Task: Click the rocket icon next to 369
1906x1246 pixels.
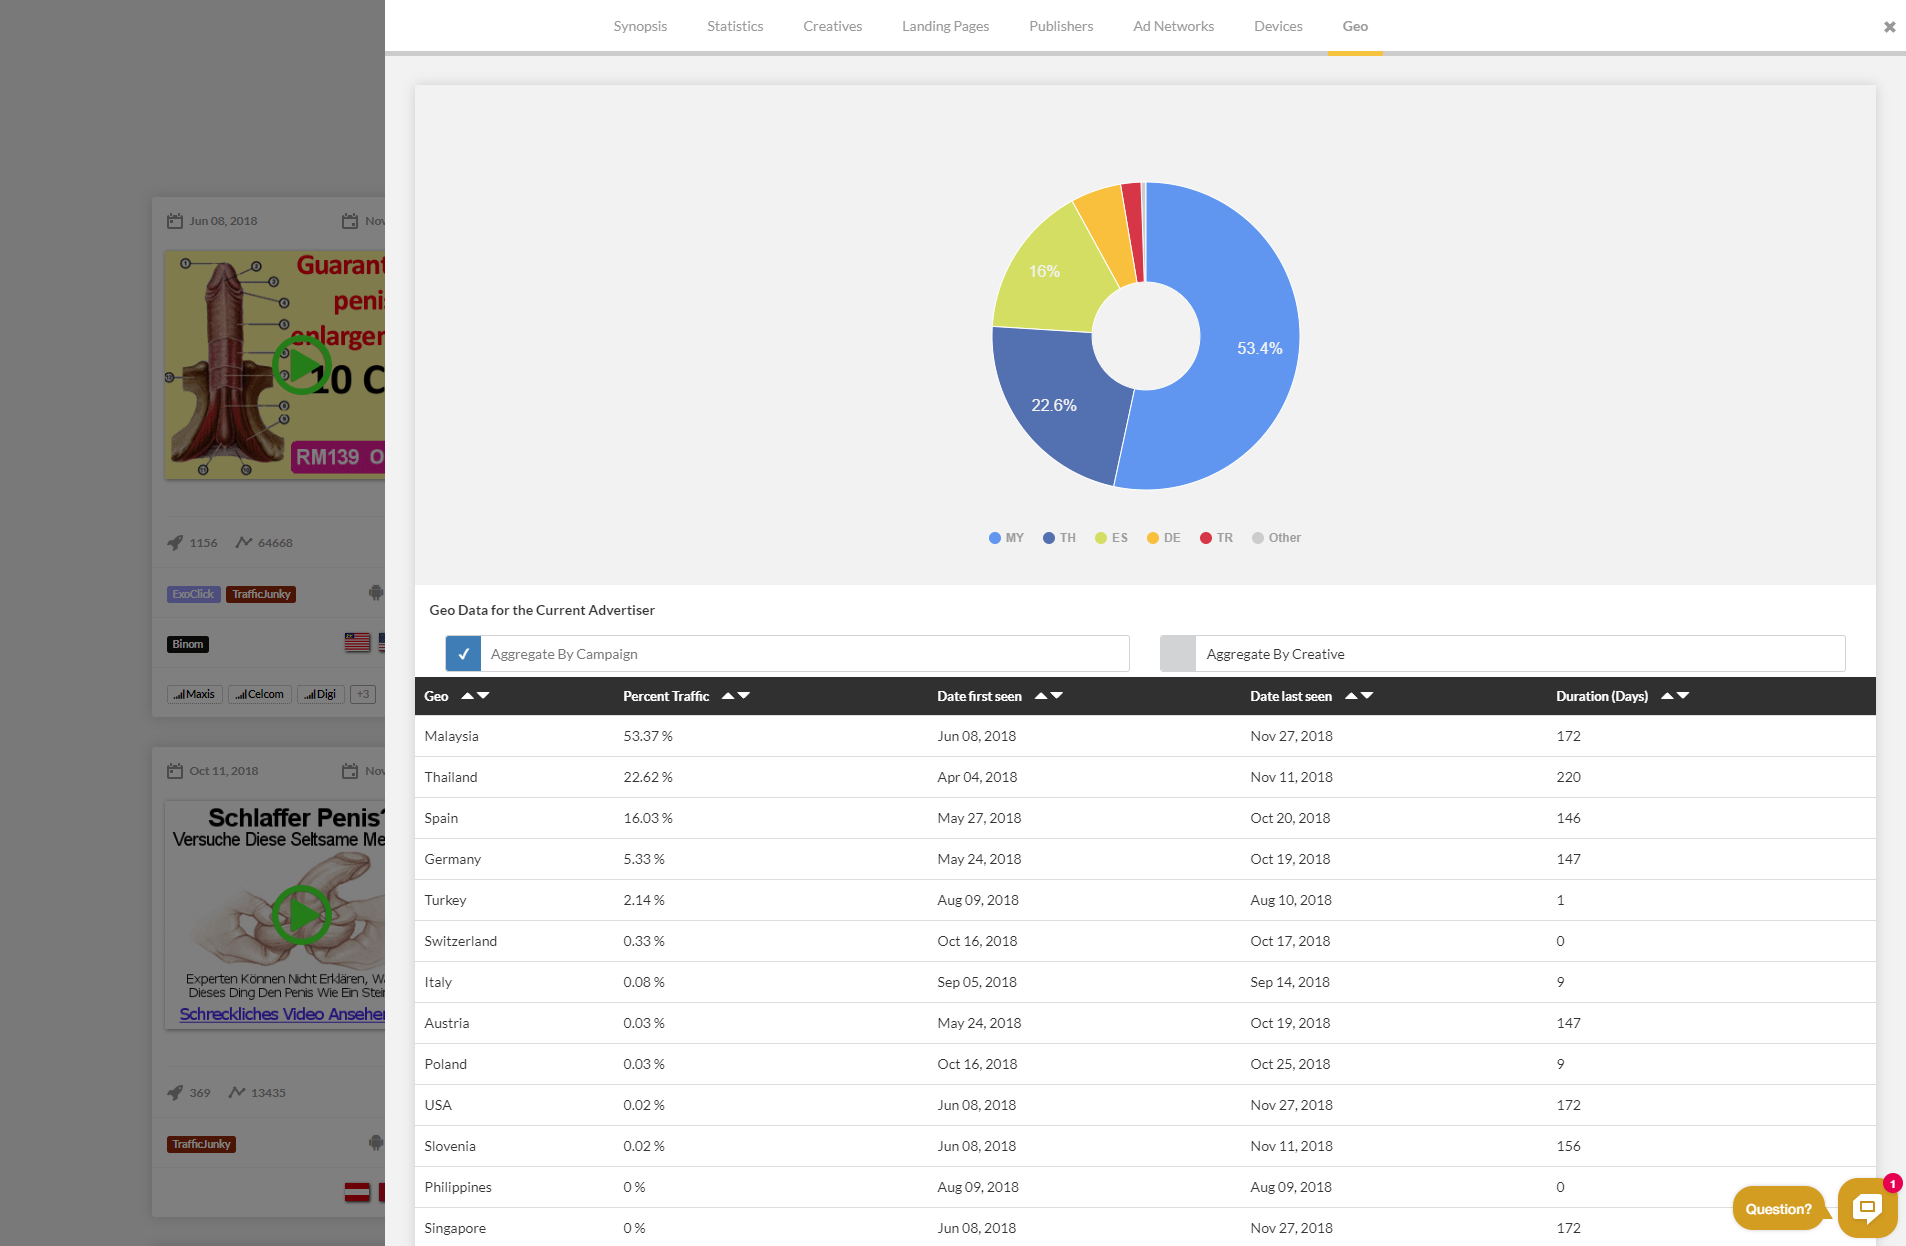Action: [x=175, y=1093]
